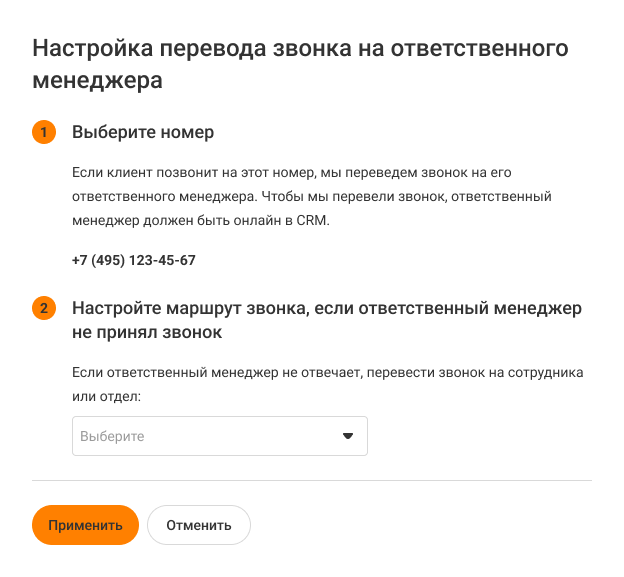
Task: Expand the dropdown using the arrow
Action: [348, 436]
